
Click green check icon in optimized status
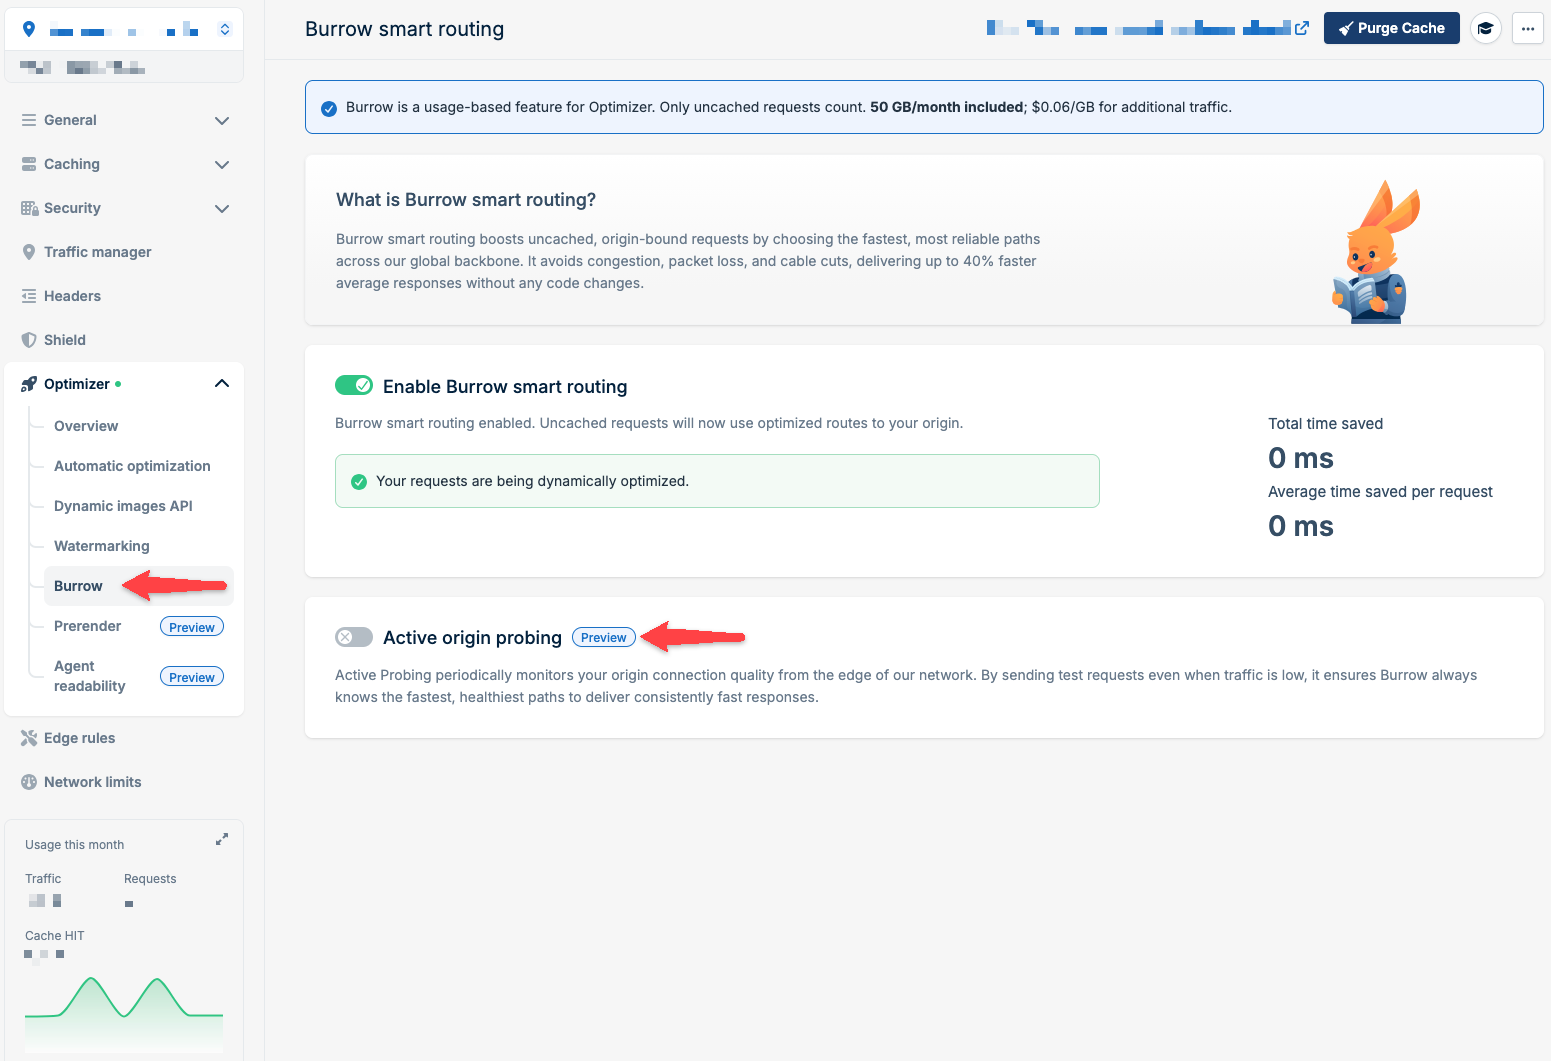(x=359, y=482)
